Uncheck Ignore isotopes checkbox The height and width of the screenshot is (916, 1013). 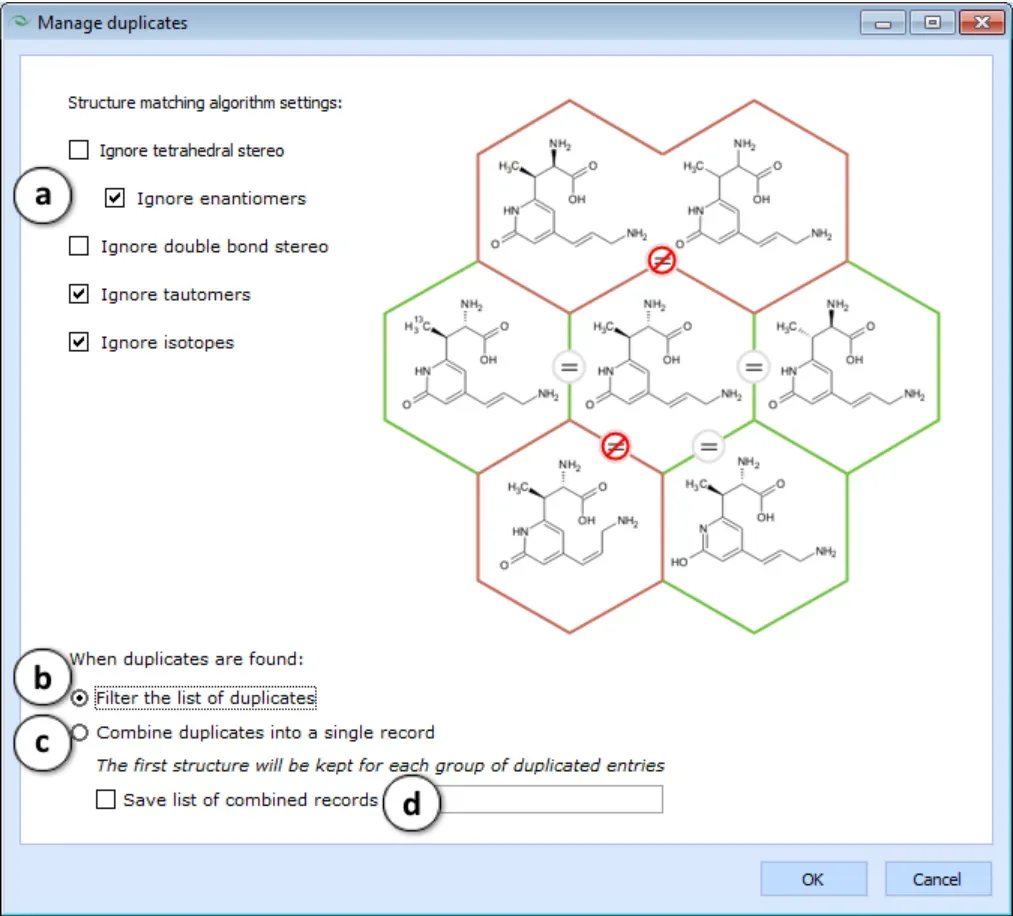click(79, 342)
